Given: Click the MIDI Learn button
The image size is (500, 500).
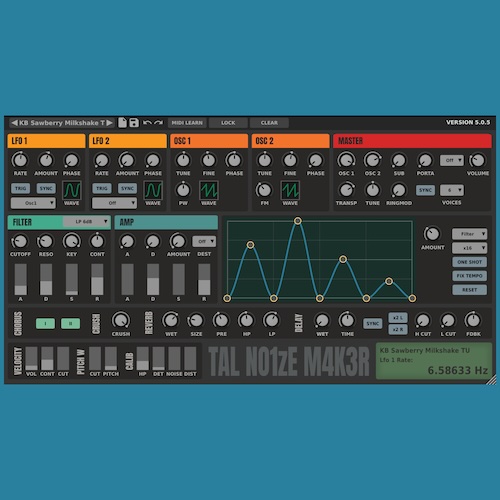Looking at the screenshot, I should [x=187, y=123].
